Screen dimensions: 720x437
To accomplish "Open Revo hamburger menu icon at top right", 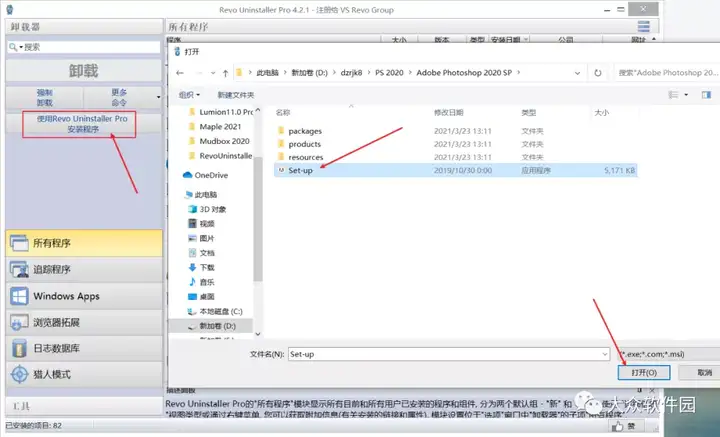I will coord(644,26).
